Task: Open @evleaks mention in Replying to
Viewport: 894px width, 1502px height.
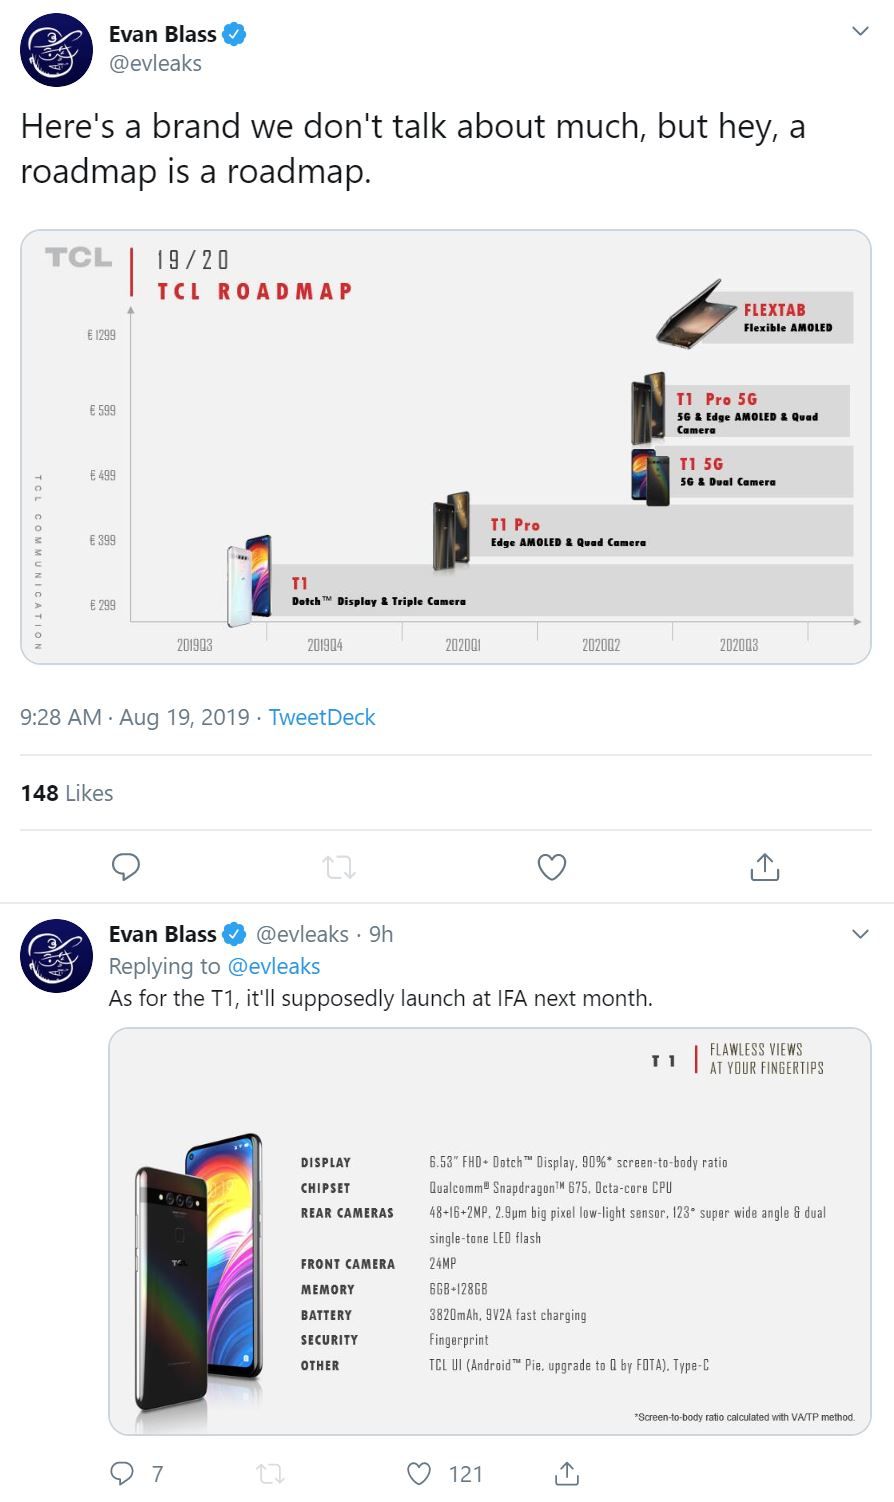Action: point(274,966)
